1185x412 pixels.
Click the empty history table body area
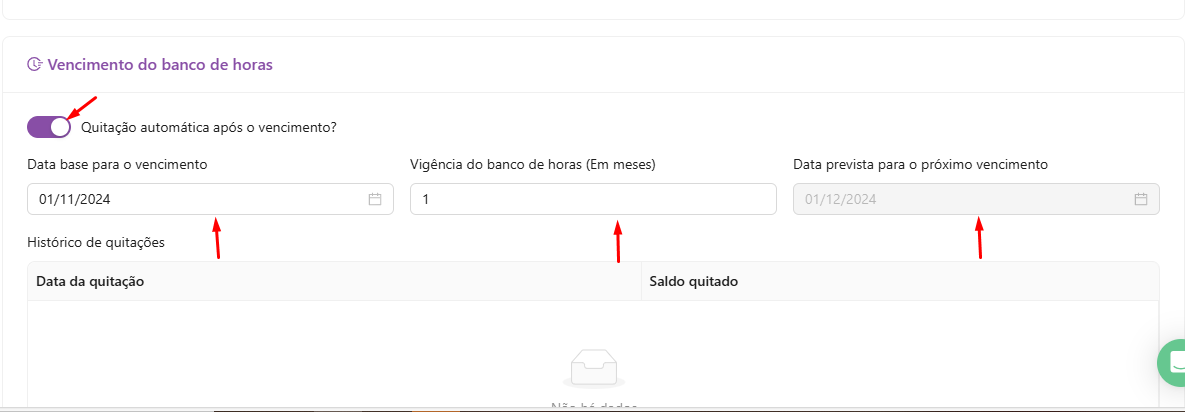(x=300, y=350)
